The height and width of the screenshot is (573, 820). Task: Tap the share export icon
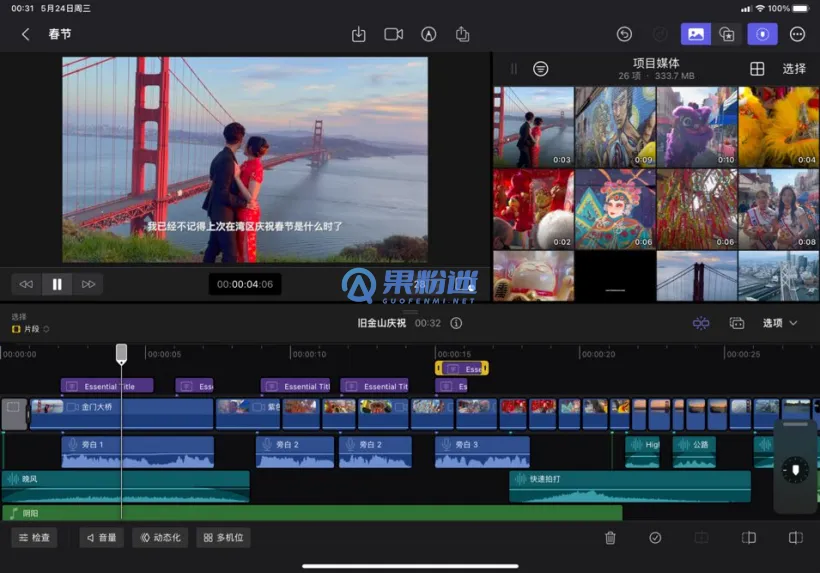462,34
